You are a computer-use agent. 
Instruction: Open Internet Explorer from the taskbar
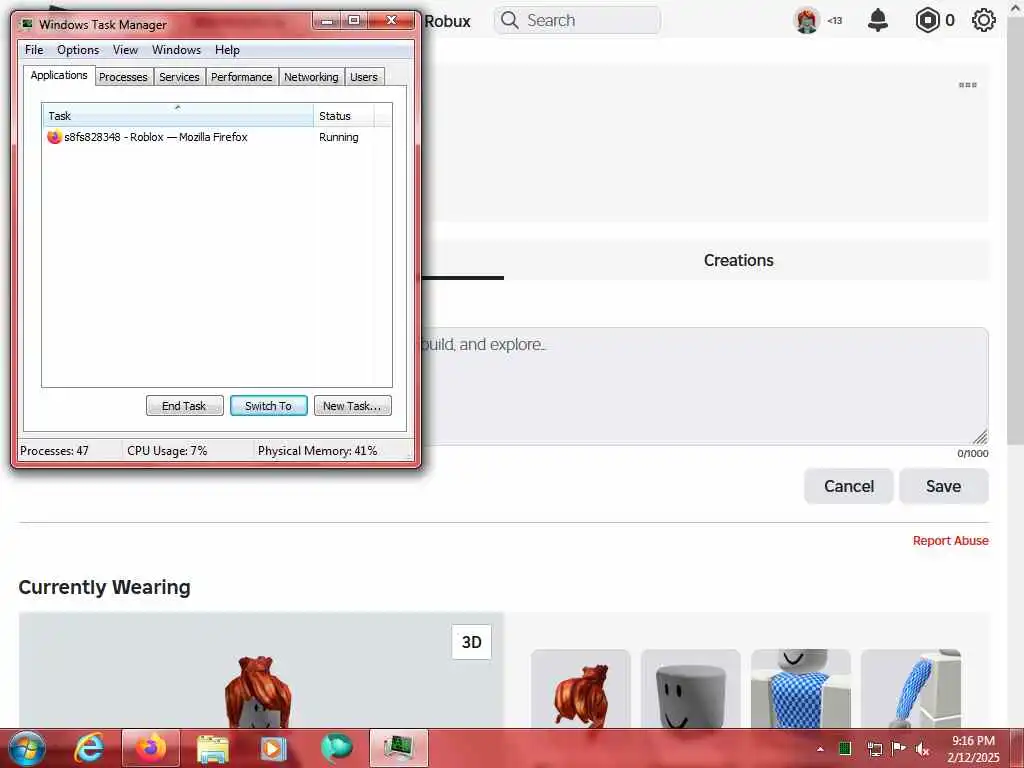pyautogui.click(x=89, y=748)
